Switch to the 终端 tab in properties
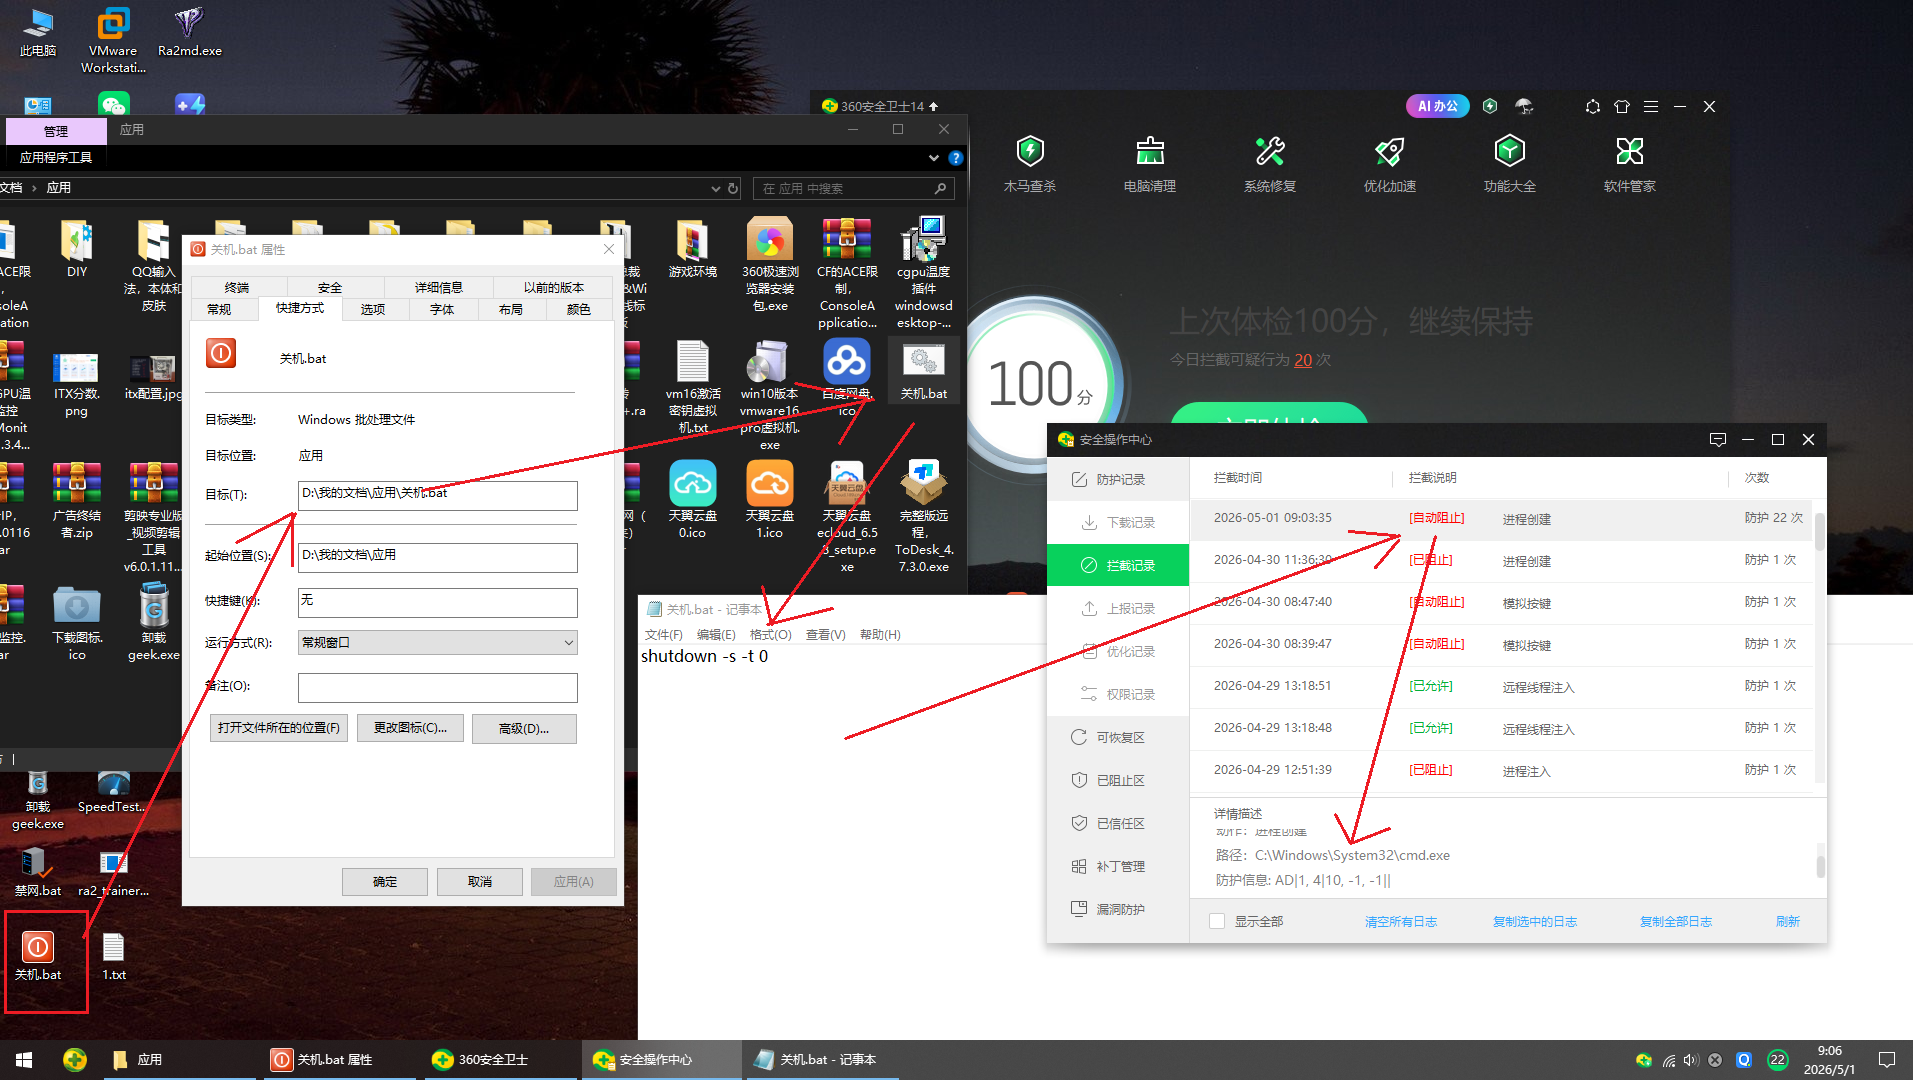 coord(237,287)
